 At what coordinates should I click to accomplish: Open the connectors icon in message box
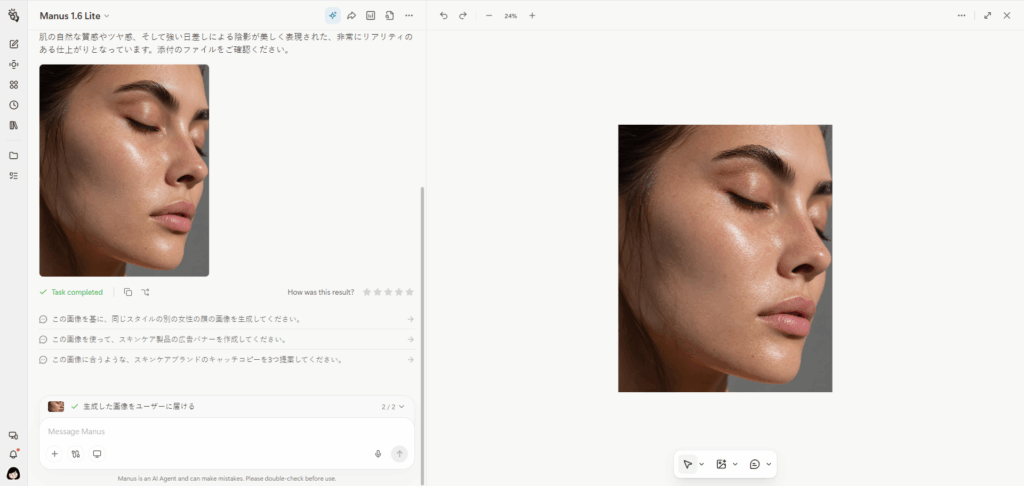[76, 454]
